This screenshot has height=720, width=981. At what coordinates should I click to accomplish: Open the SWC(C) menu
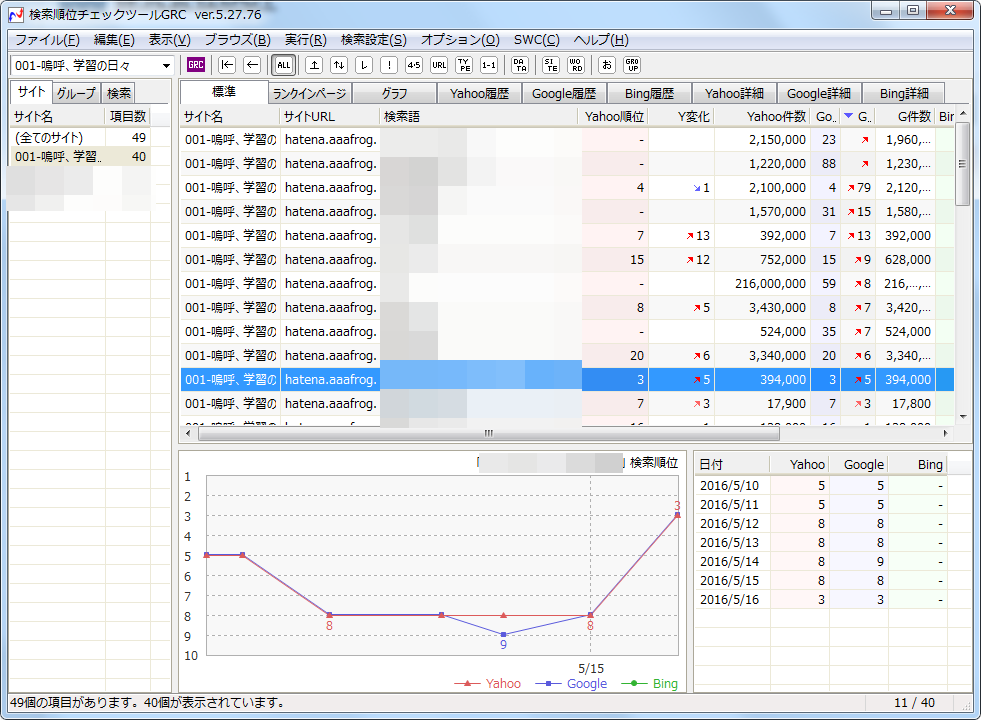click(x=537, y=40)
